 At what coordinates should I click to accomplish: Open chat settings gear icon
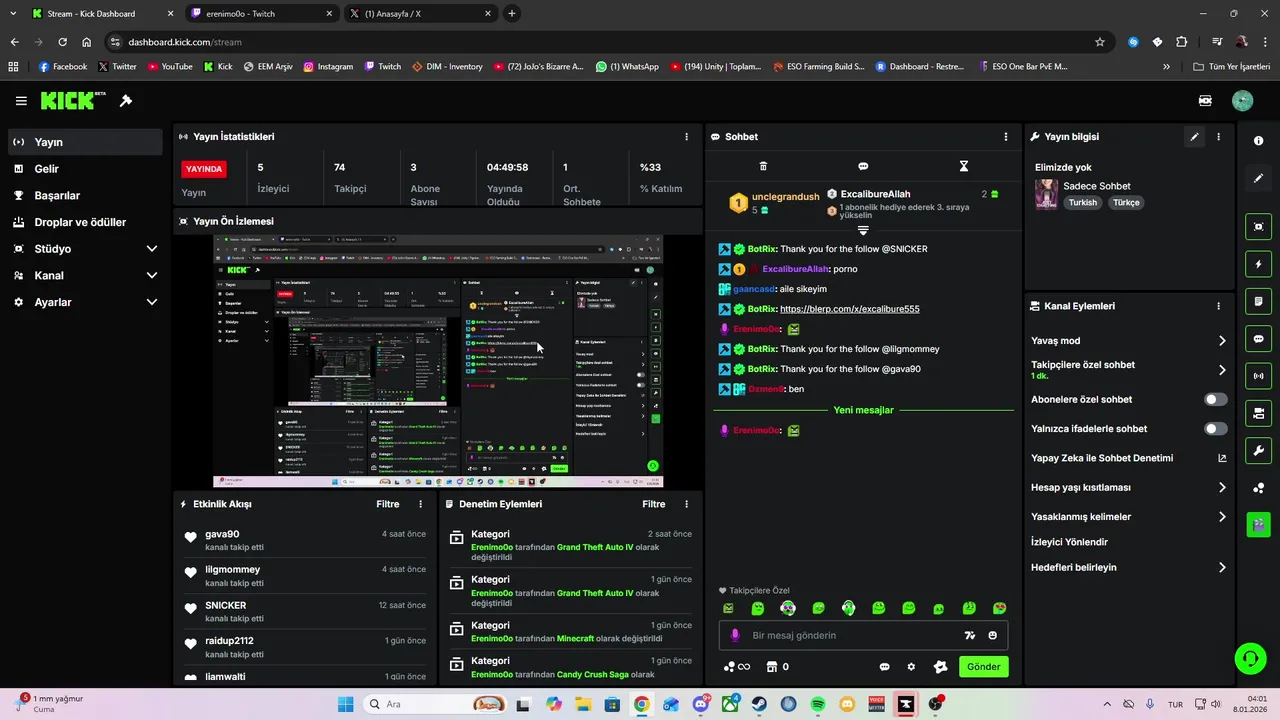[911, 667]
